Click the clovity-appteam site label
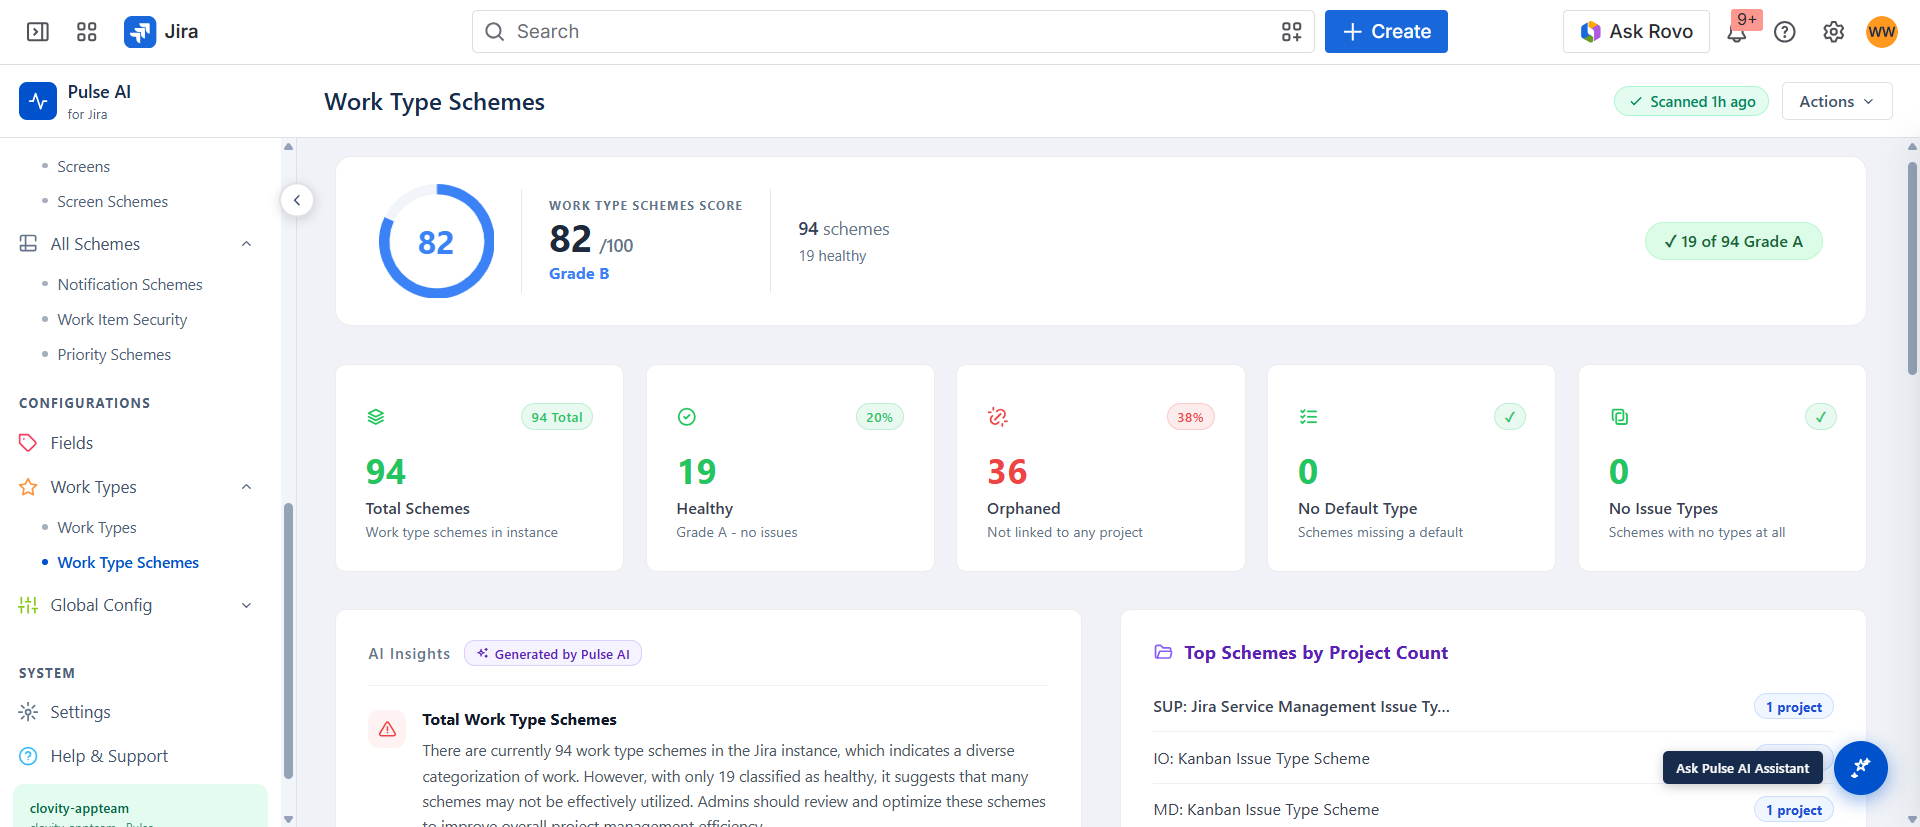Image resolution: width=1920 pixels, height=827 pixels. coord(79,808)
